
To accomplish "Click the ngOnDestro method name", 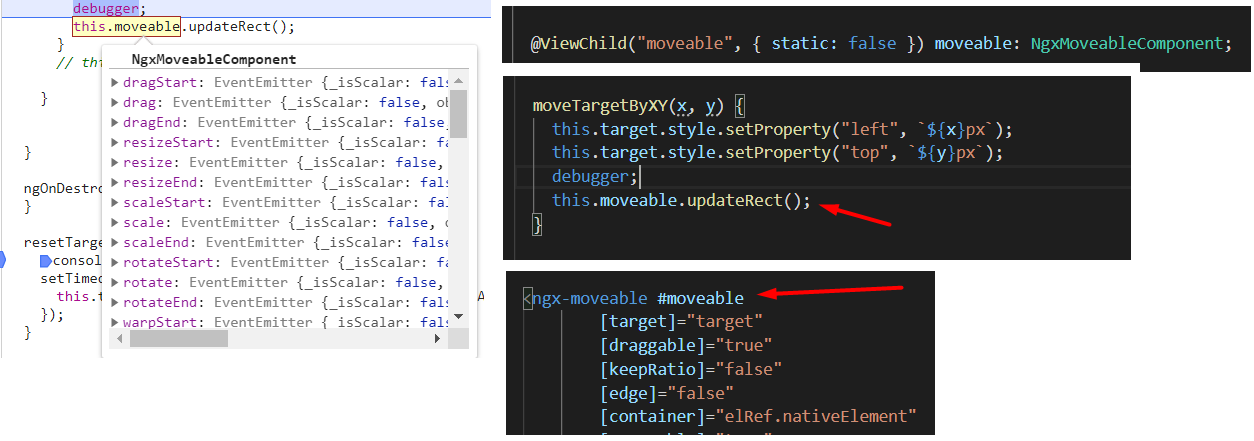I will (62, 188).
